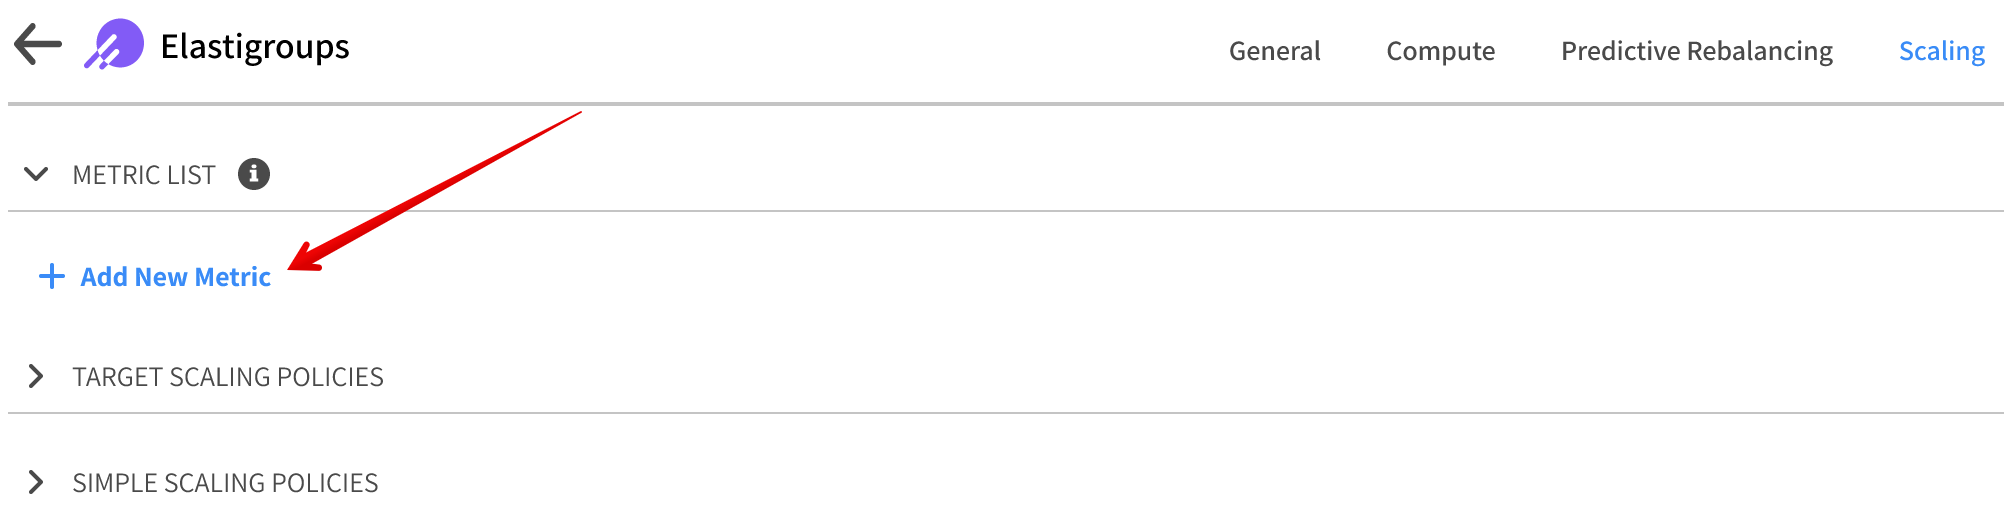The width and height of the screenshot is (2004, 518).
Task: Collapse the Metric List section chevron
Action: coord(36,174)
